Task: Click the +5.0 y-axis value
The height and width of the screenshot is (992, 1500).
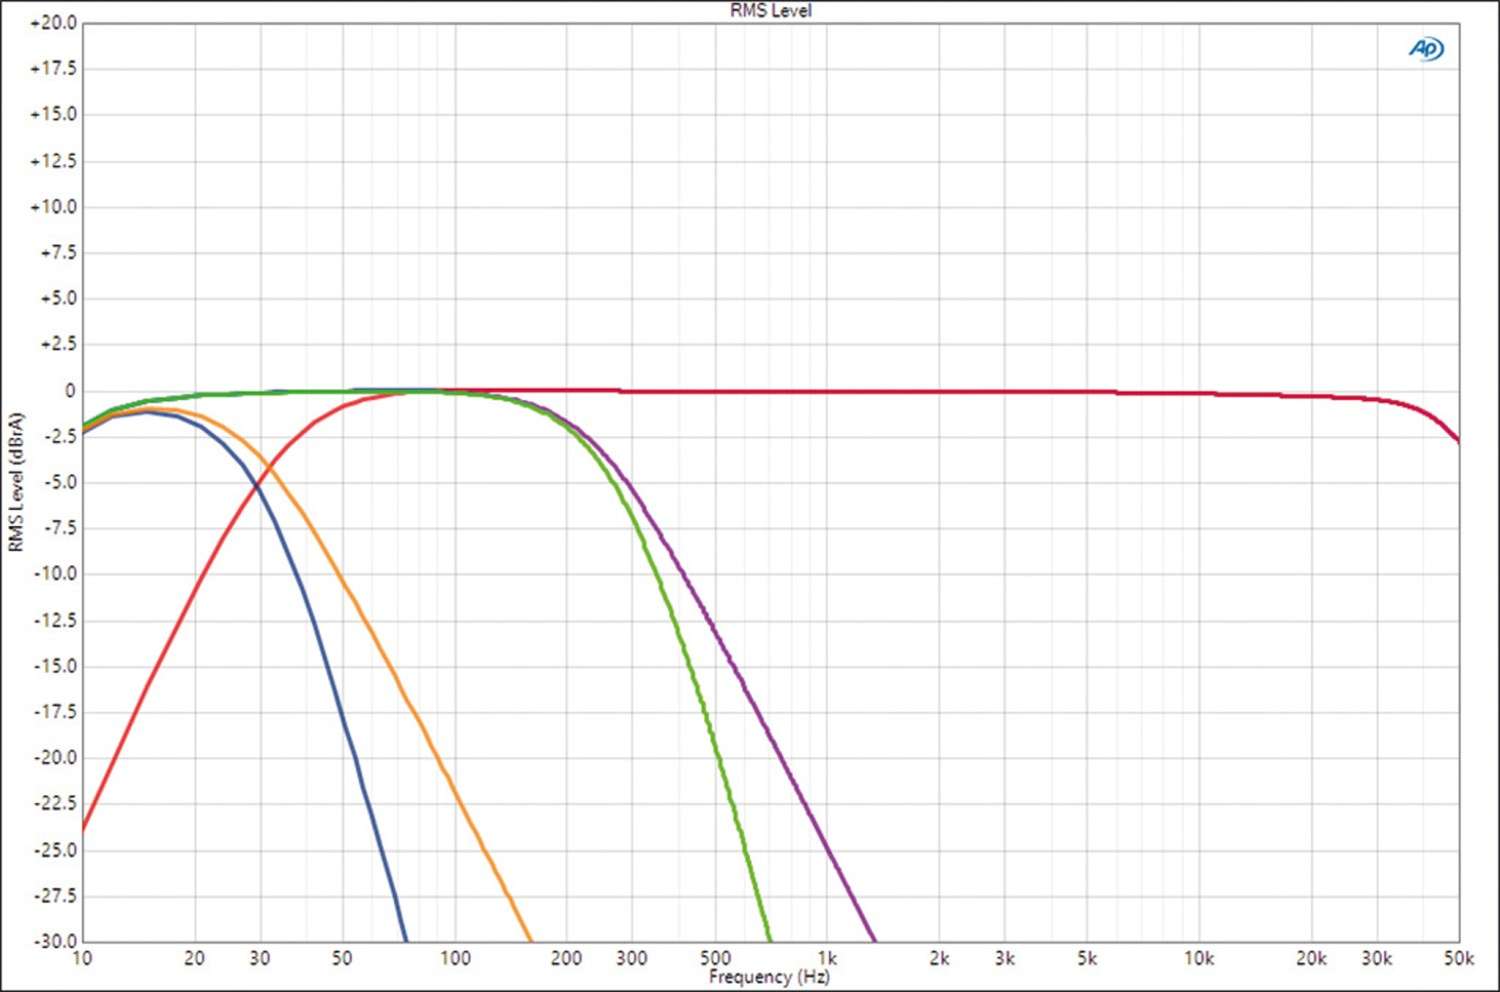Action: [x=58, y=298]
